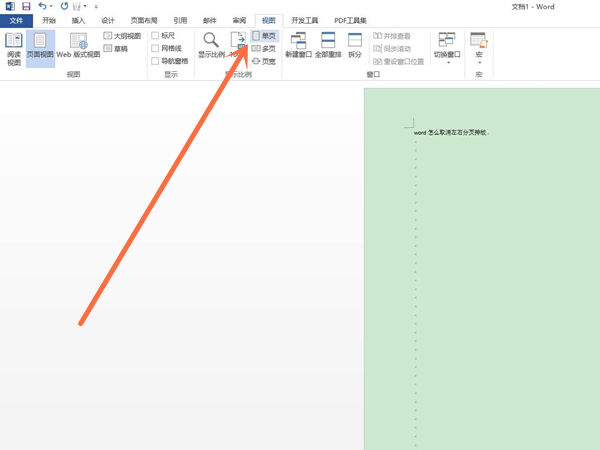
Task: Undo the last action
Action: 42,6
